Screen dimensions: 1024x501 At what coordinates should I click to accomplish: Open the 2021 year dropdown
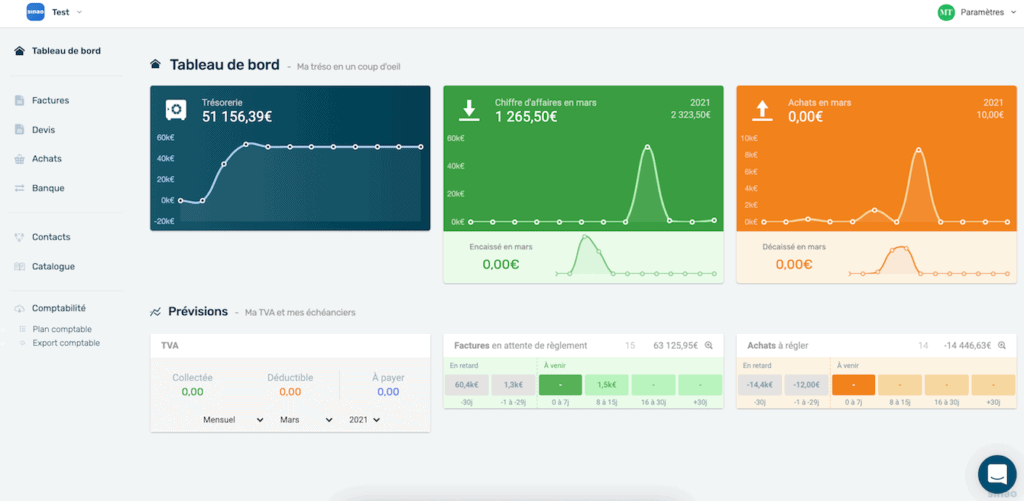364,420
